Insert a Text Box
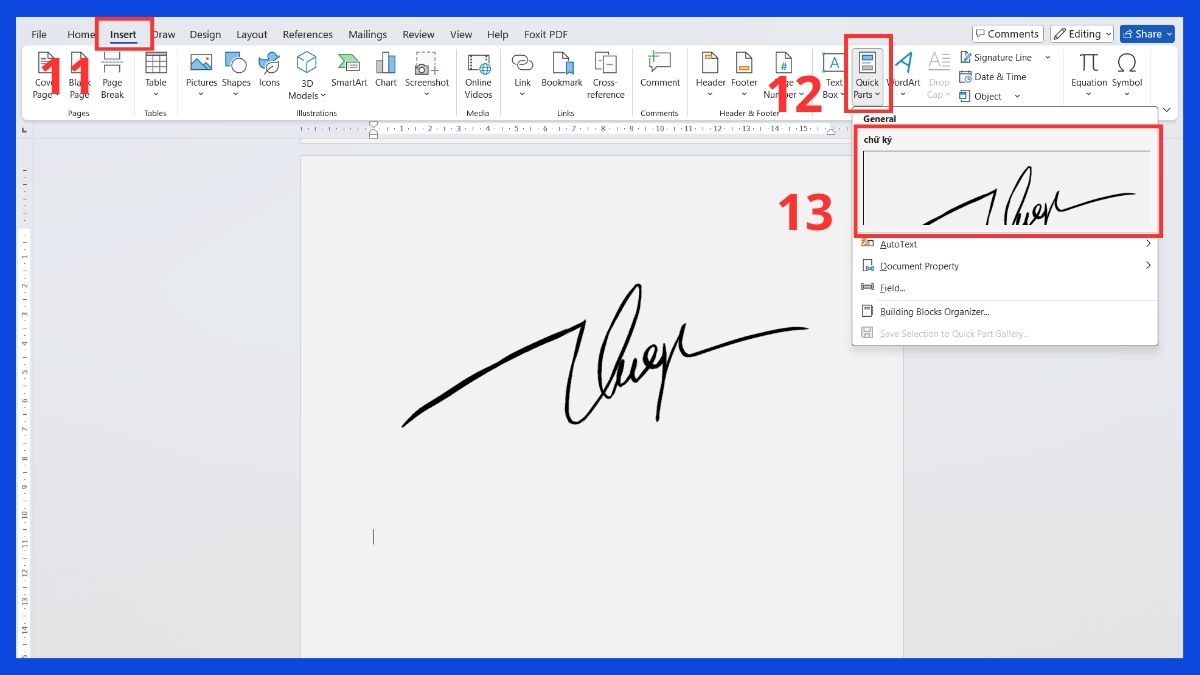This screenshot has width=1200, height=675. pyautogui.click(x=834, y=76)
